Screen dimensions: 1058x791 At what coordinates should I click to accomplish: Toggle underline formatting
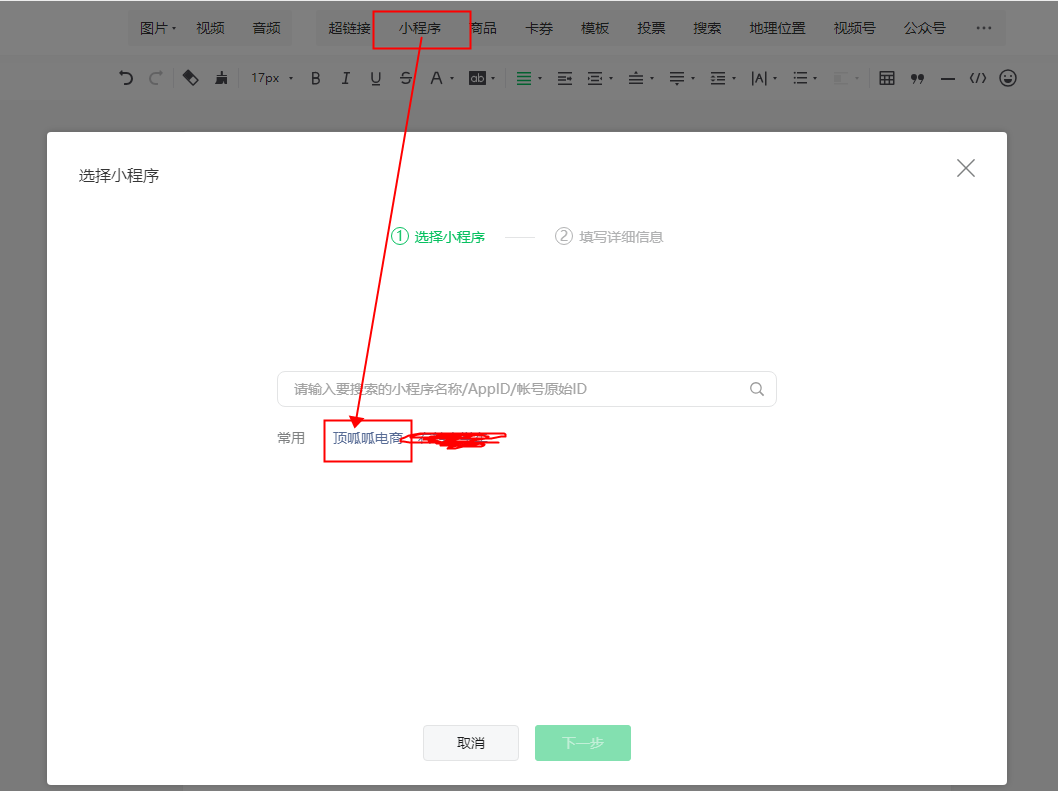tap(375, 78)
